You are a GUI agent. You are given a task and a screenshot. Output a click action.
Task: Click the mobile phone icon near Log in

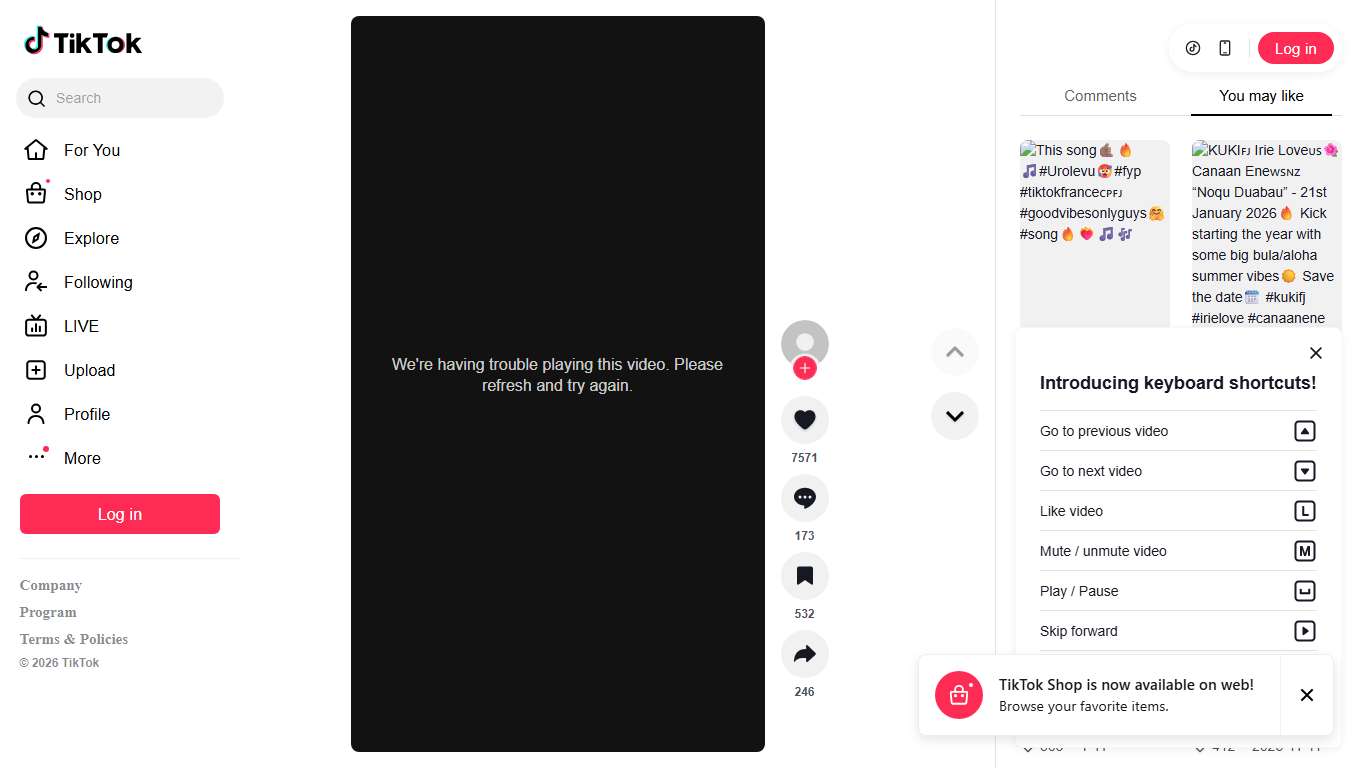tap(1225, 48)
